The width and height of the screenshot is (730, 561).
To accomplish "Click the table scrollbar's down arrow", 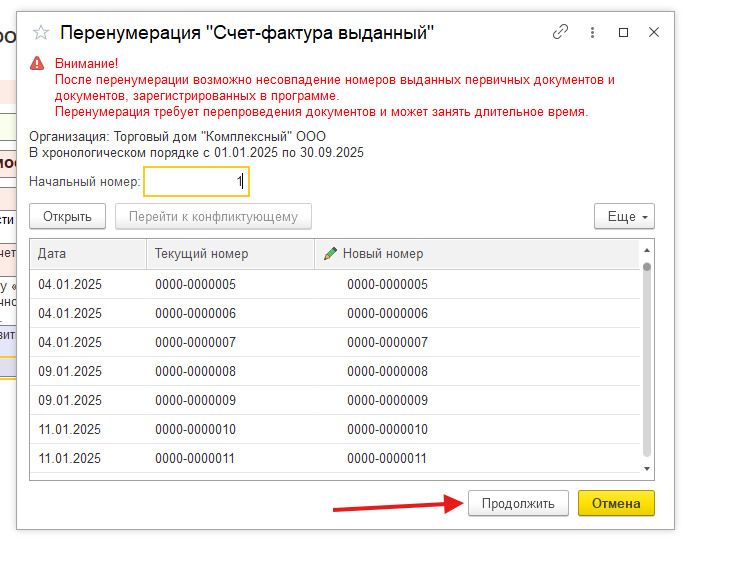I will 647,468.
